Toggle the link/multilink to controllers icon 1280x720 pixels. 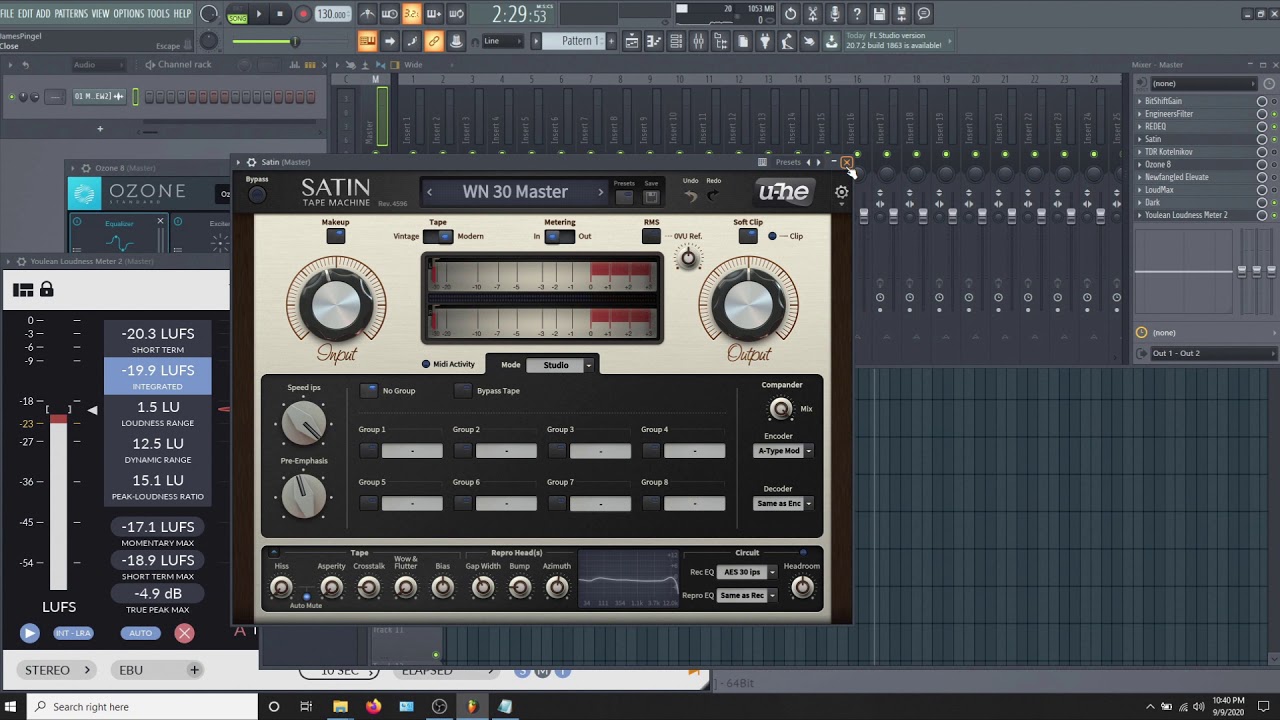[x=434, y=41]
